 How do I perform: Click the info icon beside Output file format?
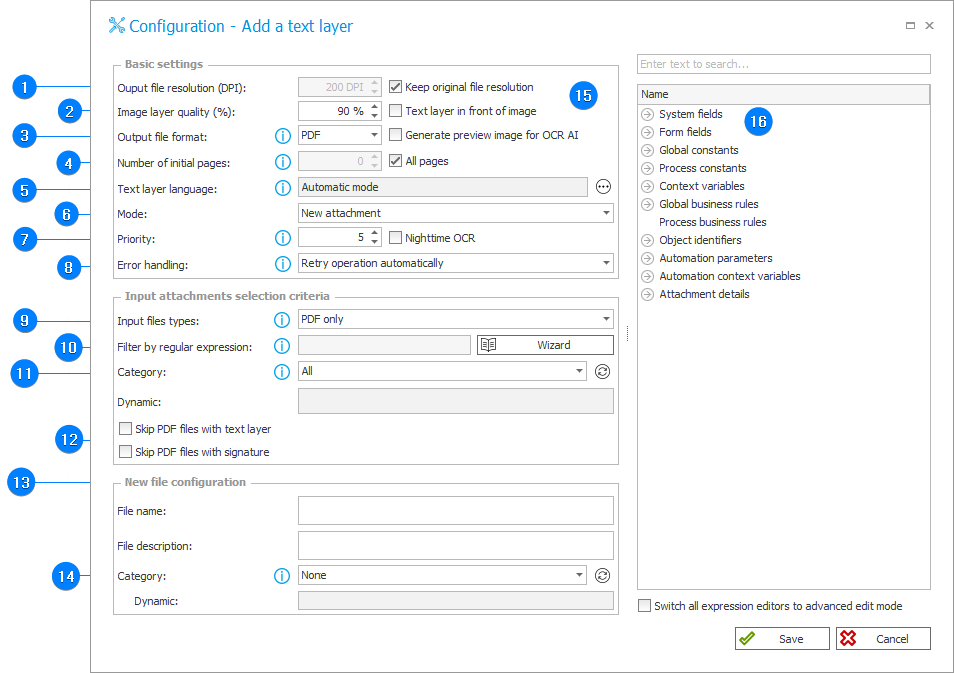(281, 137)
